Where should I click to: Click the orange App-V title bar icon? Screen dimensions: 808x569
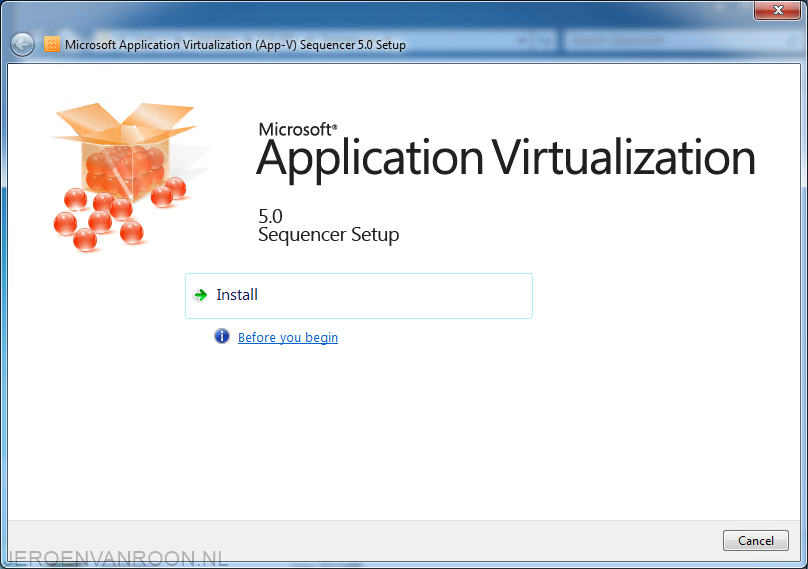click(52, 44)
